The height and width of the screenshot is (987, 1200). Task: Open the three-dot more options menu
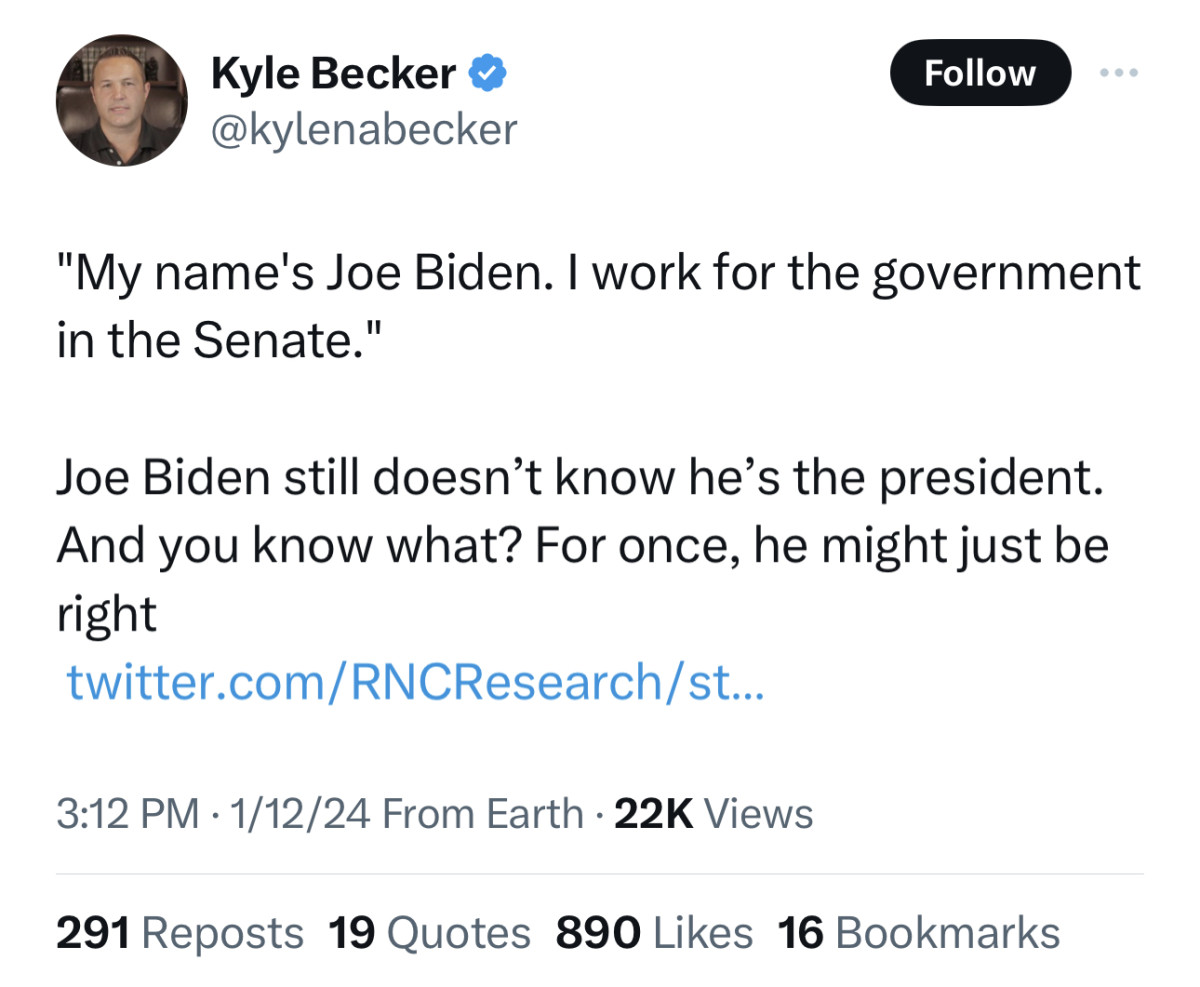click(x=1117, y=73)
